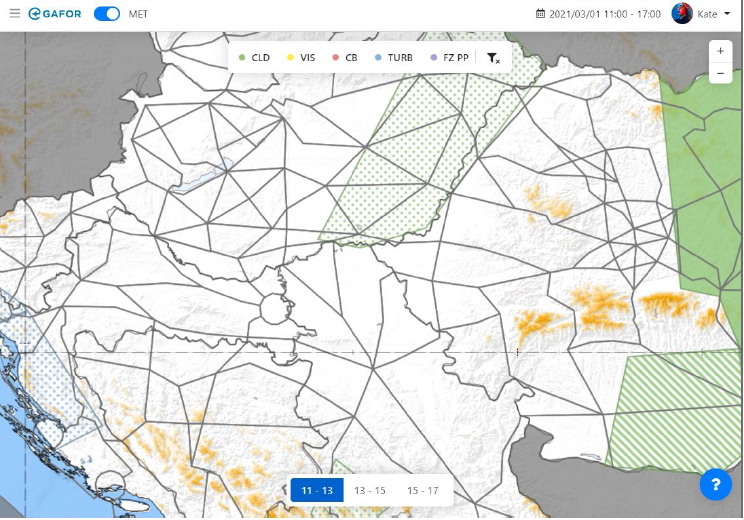Toggle the FZ PP filter

449,57
